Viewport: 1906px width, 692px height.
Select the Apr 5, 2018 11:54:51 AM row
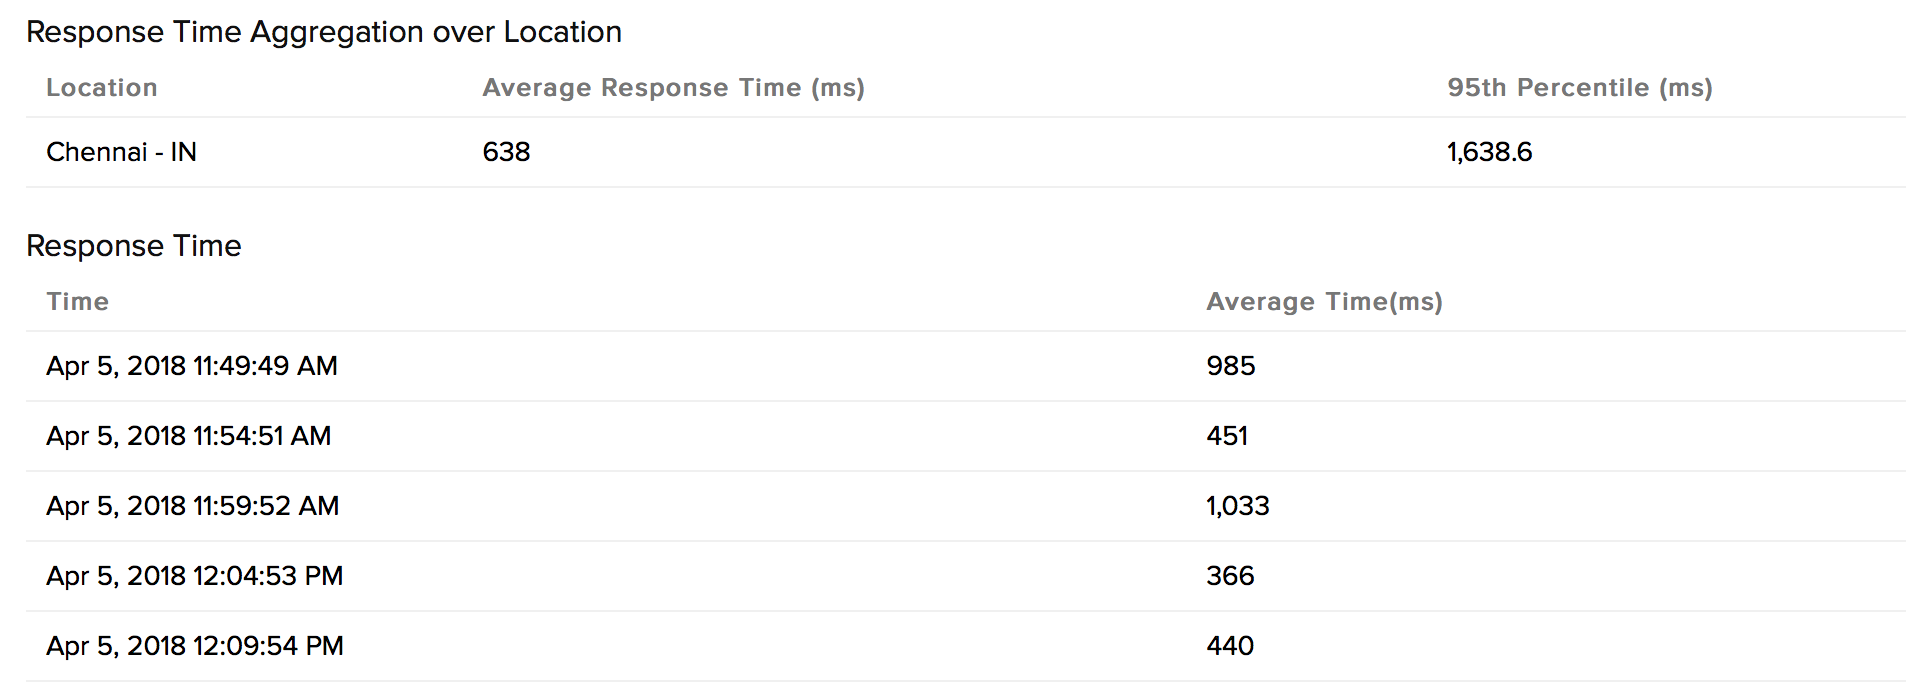coord(189,436)
